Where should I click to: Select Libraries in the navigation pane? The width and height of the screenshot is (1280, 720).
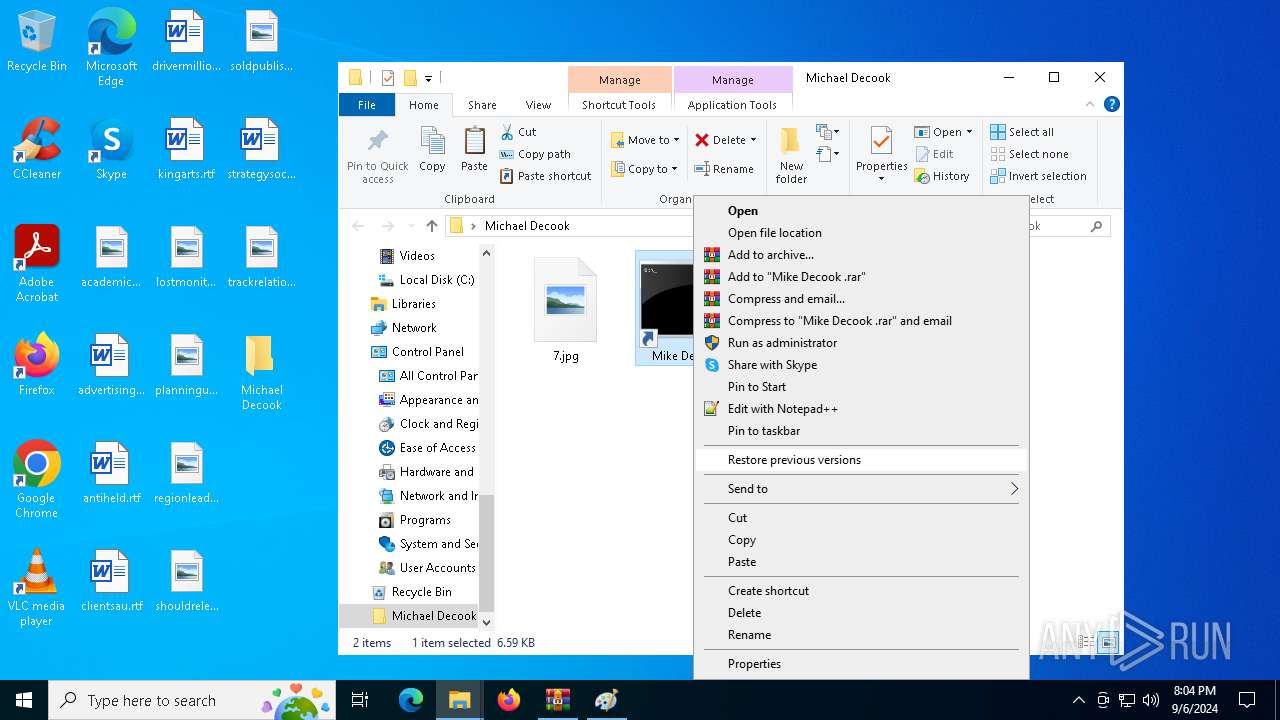tap(413, 304)
